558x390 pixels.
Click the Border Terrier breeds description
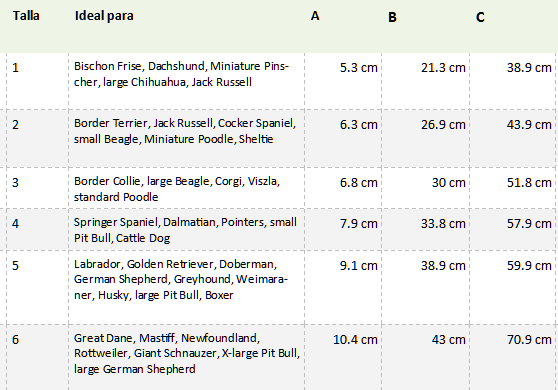pyautogui.click(x=185, y=131)
